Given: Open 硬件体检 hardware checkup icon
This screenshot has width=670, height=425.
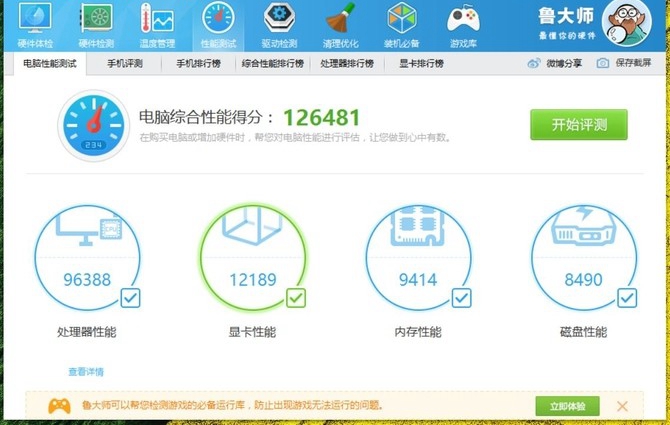Looking at the screenshot, I should pos(35,25).
